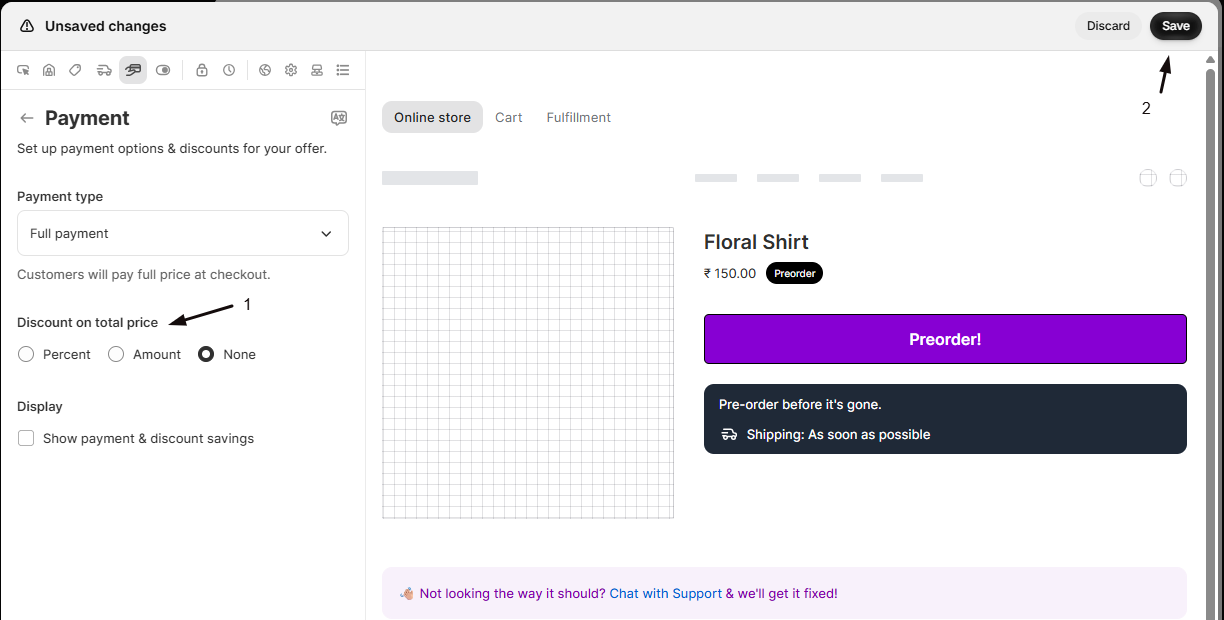Screen dimensions: 1224x620
Task: Click 'Set up payment options & discounts' description
Action: (172, 149)
